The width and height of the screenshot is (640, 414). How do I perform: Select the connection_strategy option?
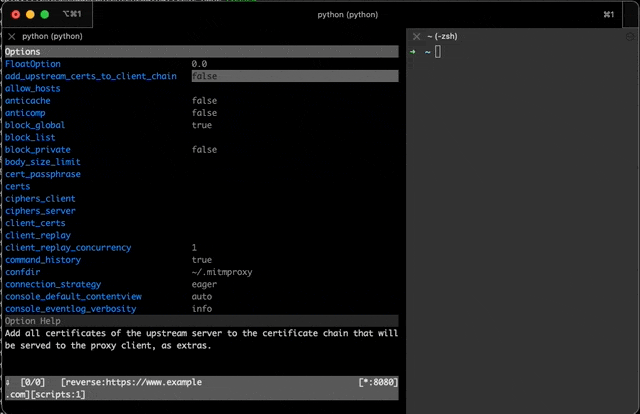click(x=53, y=285)
